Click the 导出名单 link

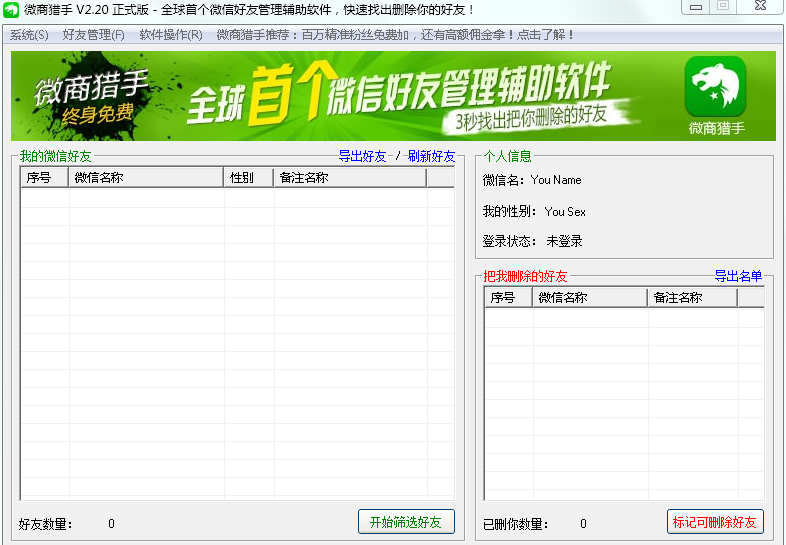click(x=738, y=276)
